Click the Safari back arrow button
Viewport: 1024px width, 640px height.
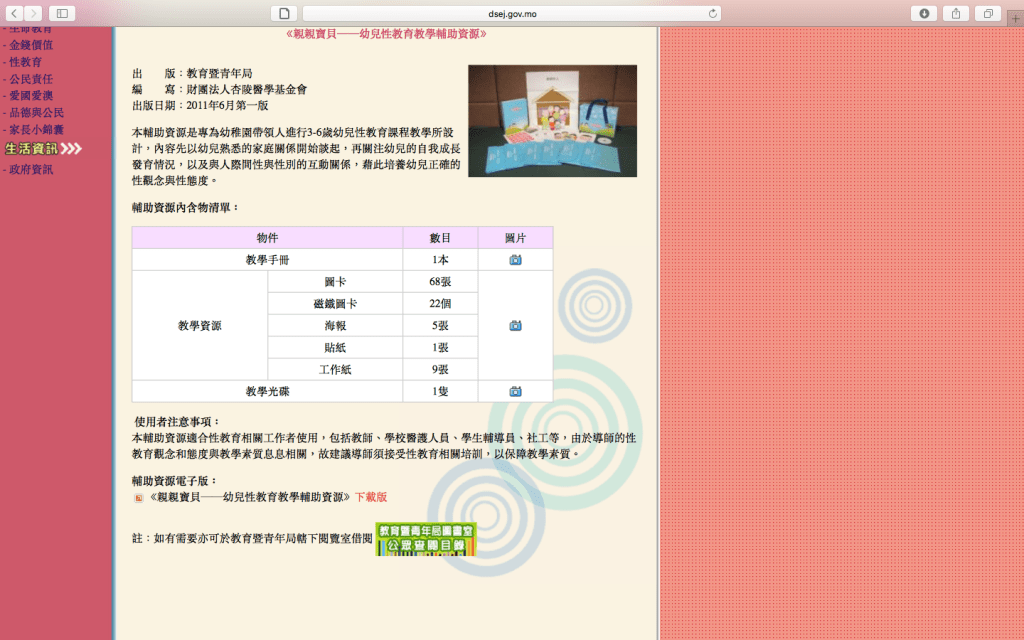point(14,13)
